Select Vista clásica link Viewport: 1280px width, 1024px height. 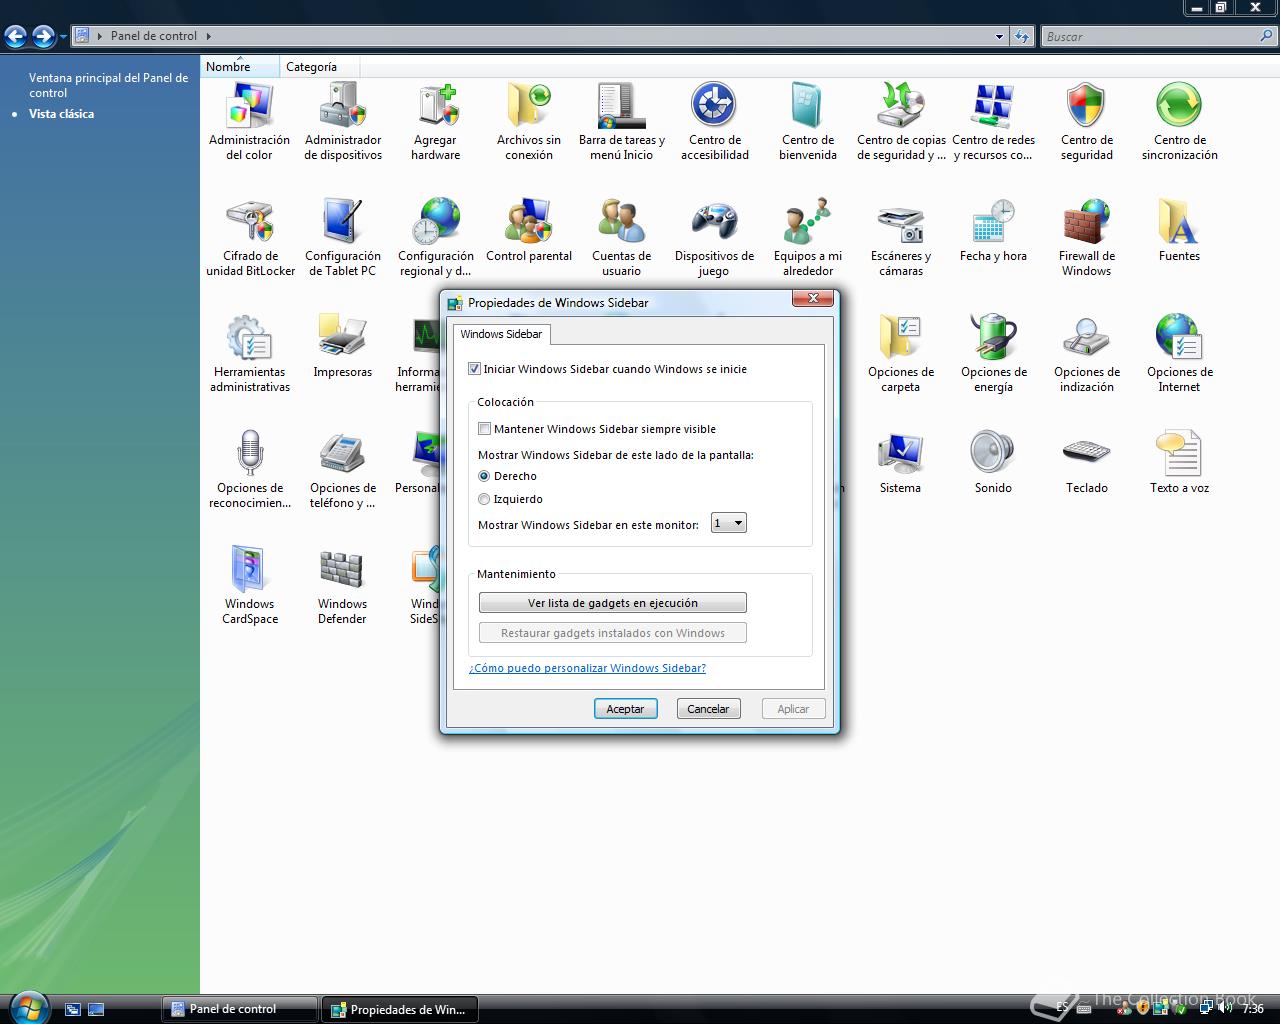(x=61, y=114)
